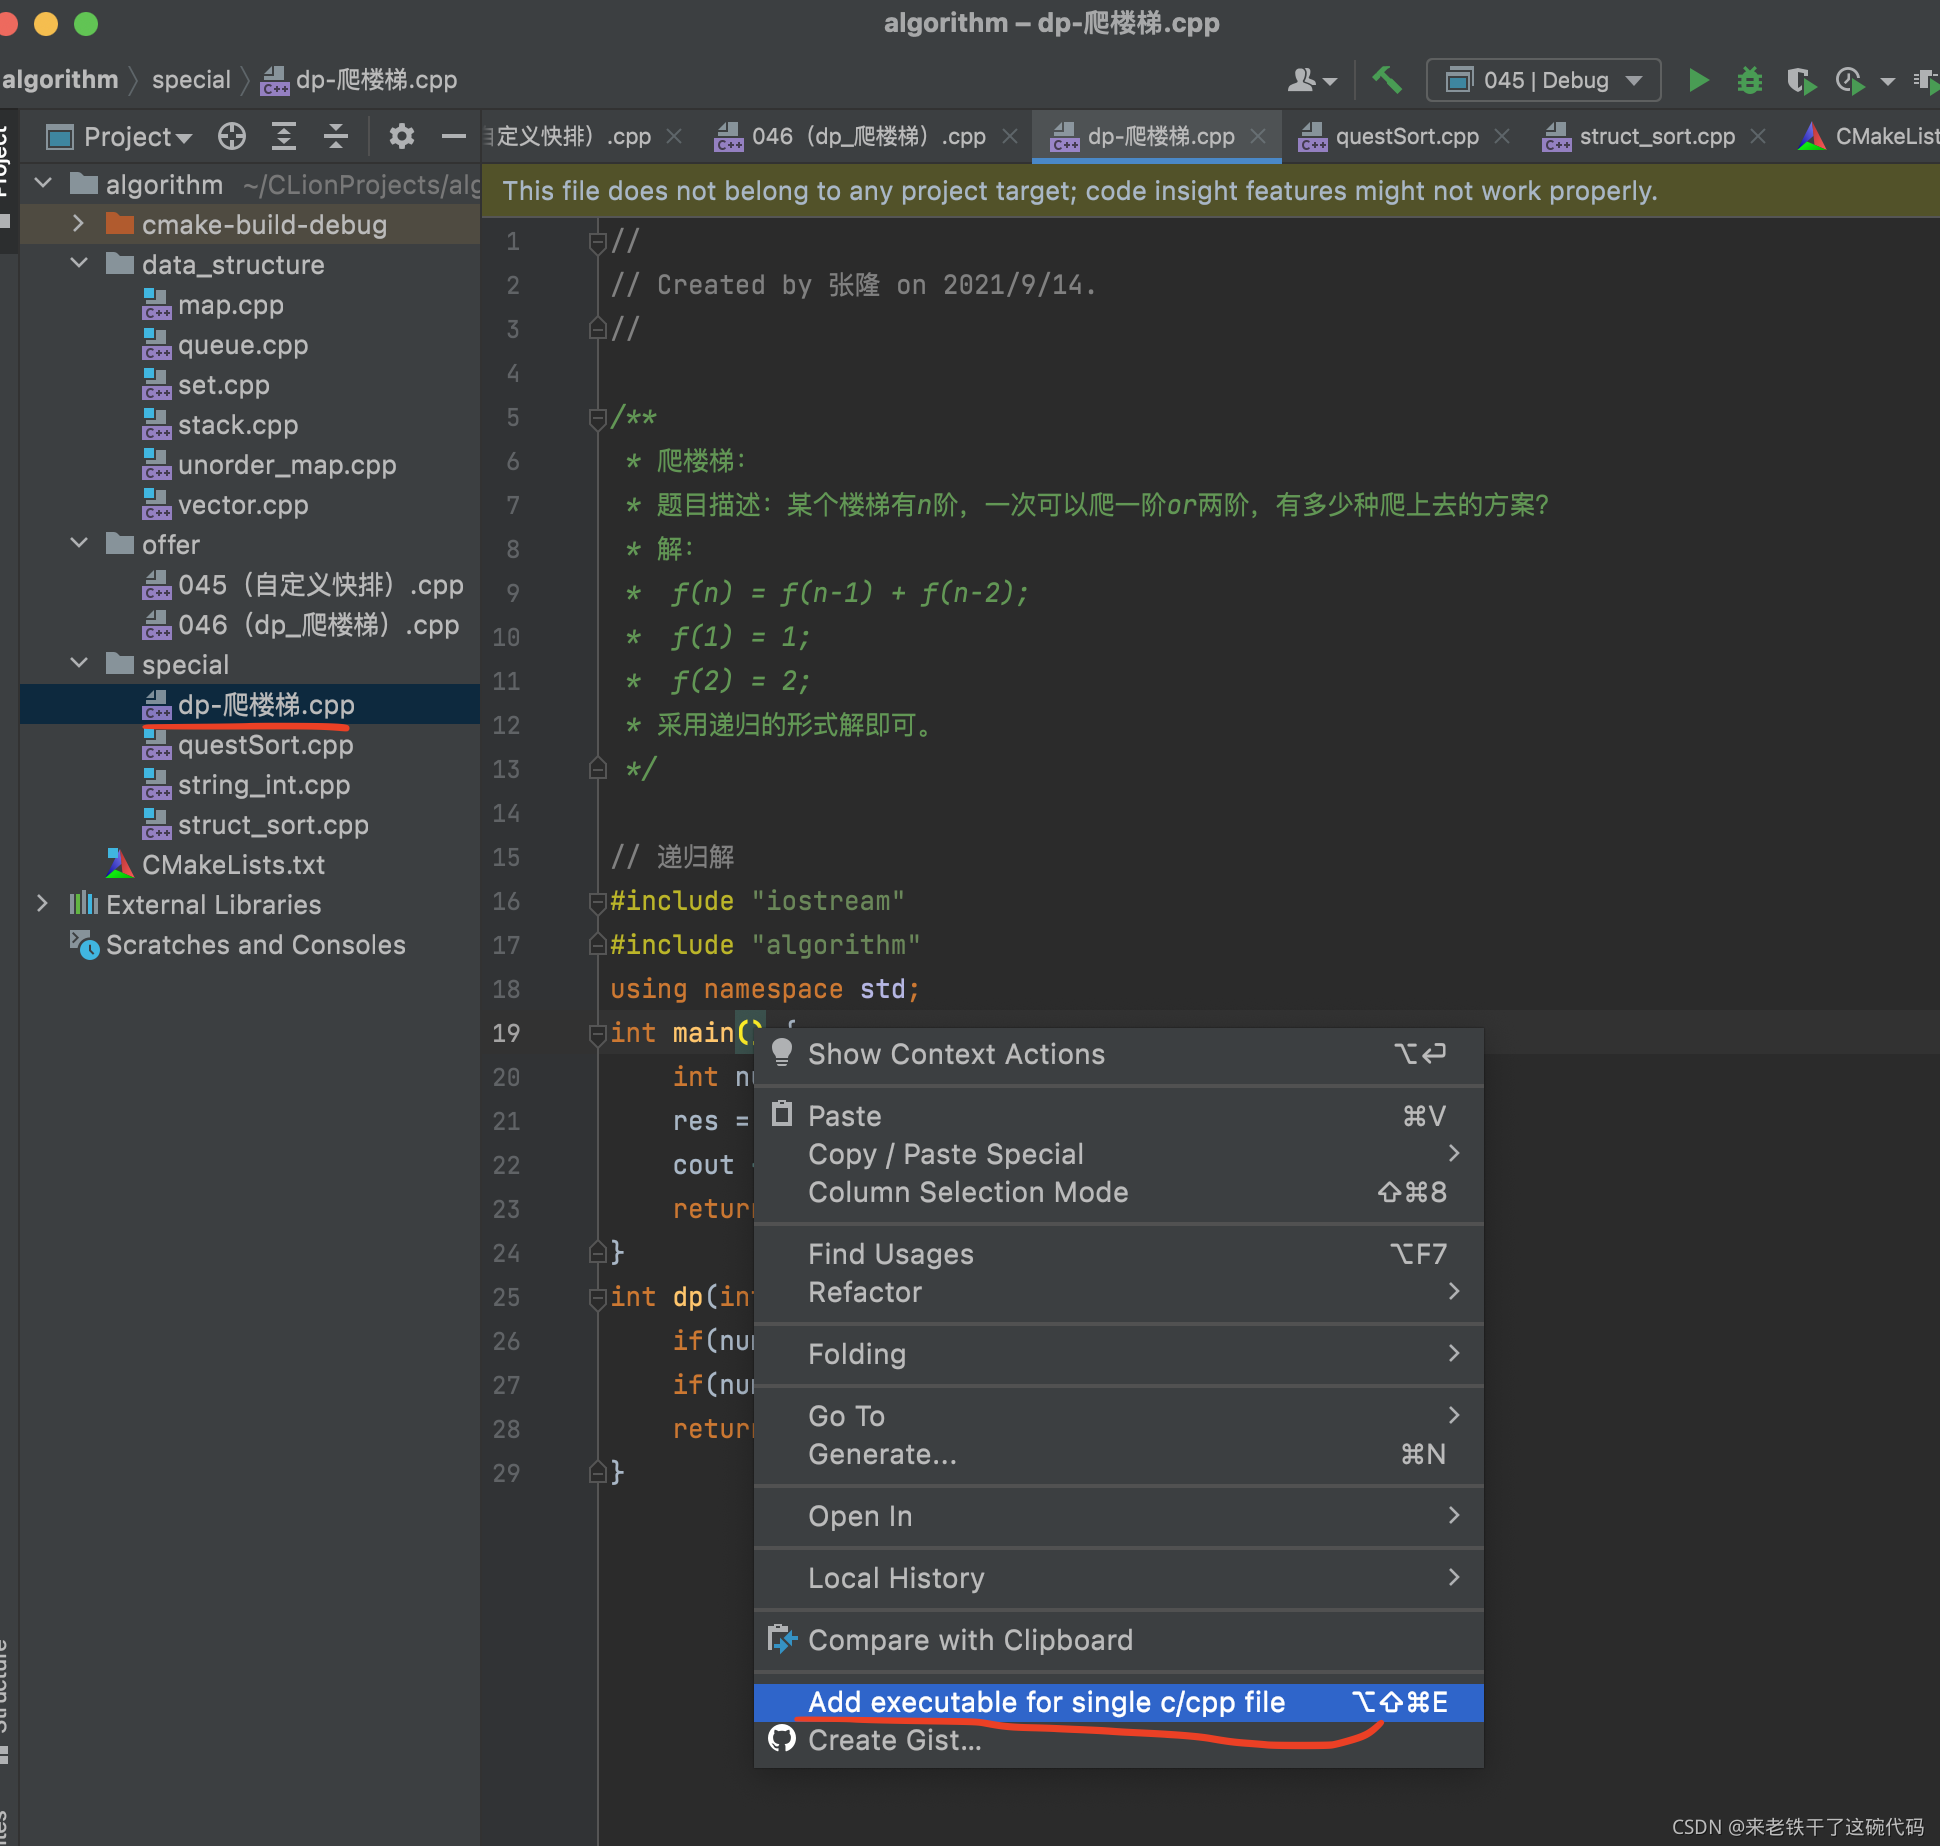Image resolution: width=1940 pixels, height=1846 pixels.
Task: Choose Create Gist... menu item
Action: pos(1118,1740)
